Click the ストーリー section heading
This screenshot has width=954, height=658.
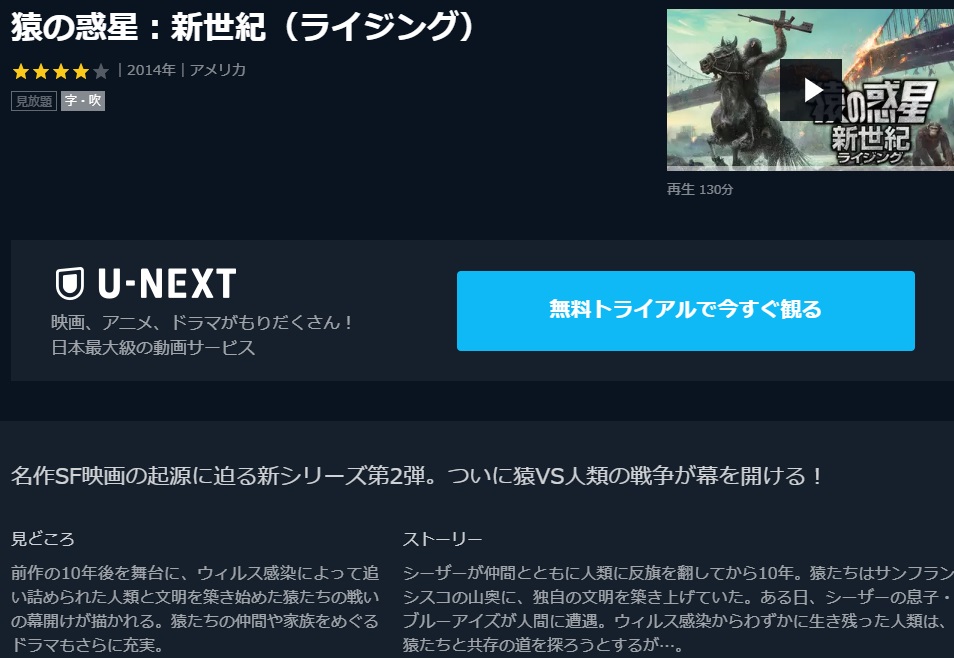point(442,539)
